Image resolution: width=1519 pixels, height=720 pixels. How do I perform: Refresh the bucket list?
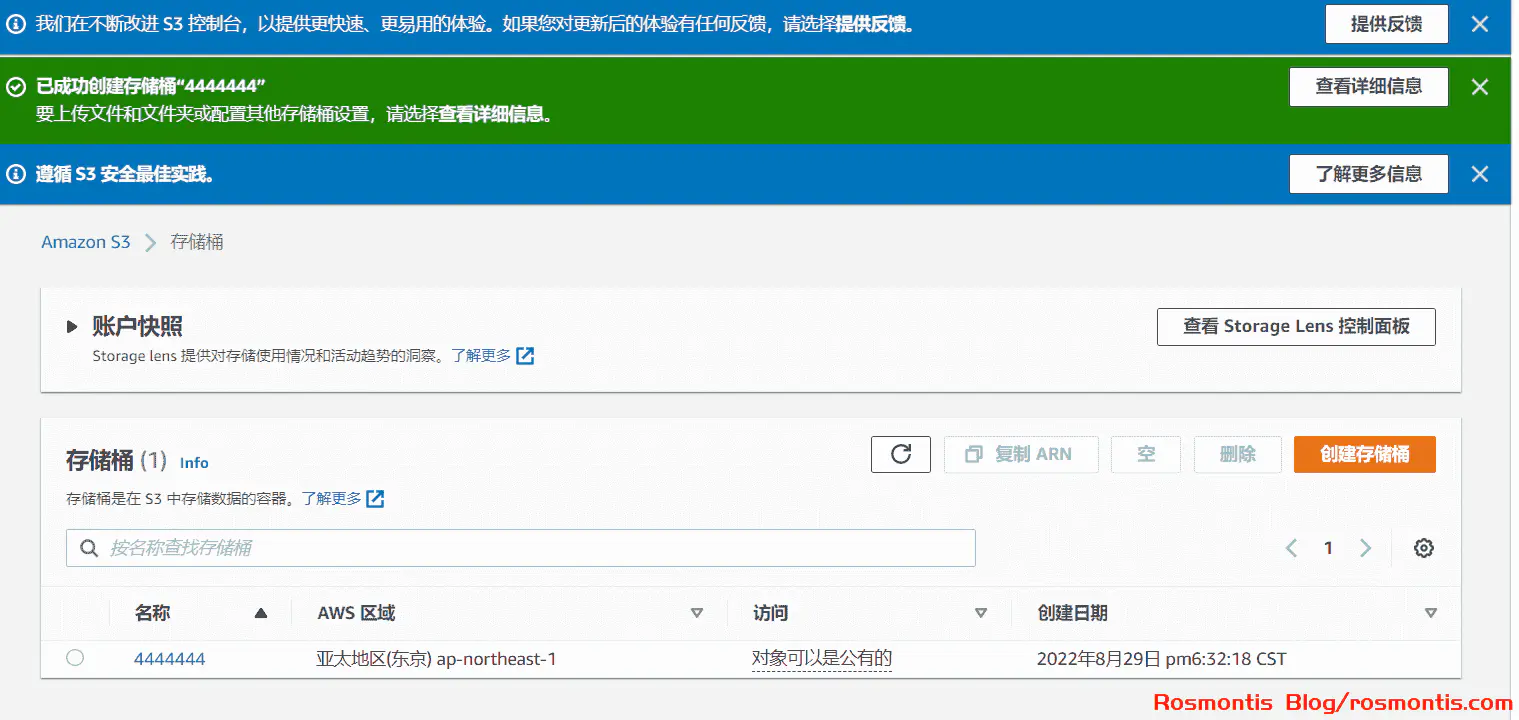(901, 455)
